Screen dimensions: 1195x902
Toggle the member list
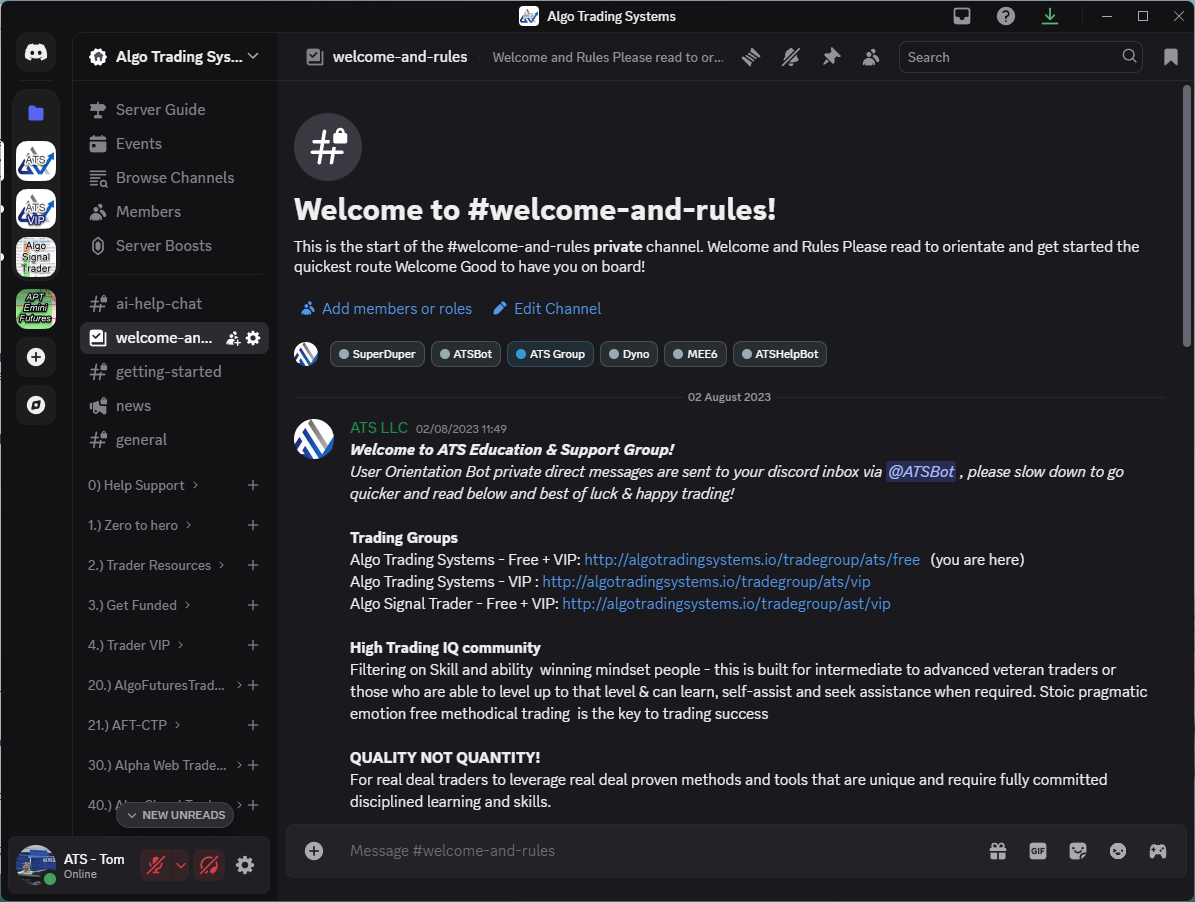click(870, 57)
